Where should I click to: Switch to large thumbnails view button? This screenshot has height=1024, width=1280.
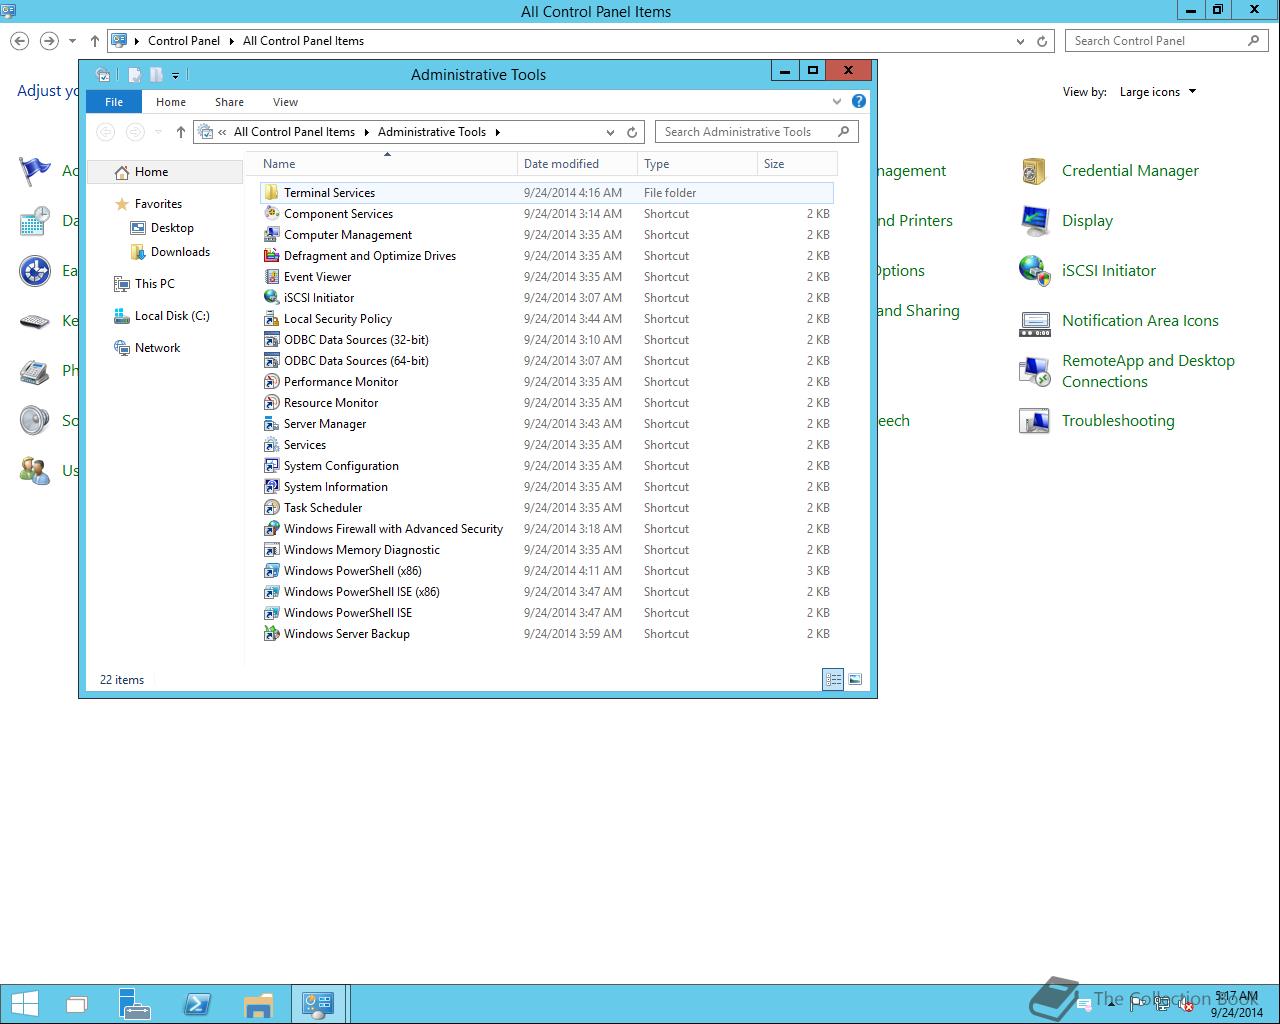point(855,679)
